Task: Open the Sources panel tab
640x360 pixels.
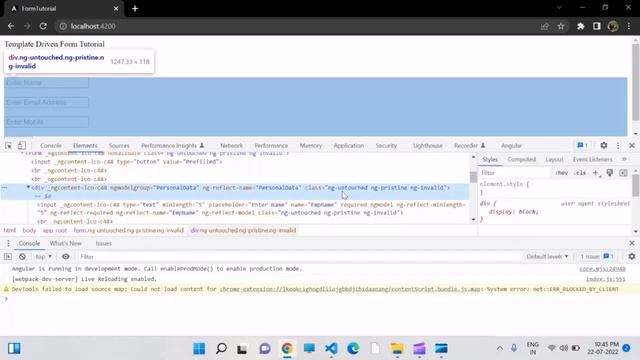Action: [119, 145]
